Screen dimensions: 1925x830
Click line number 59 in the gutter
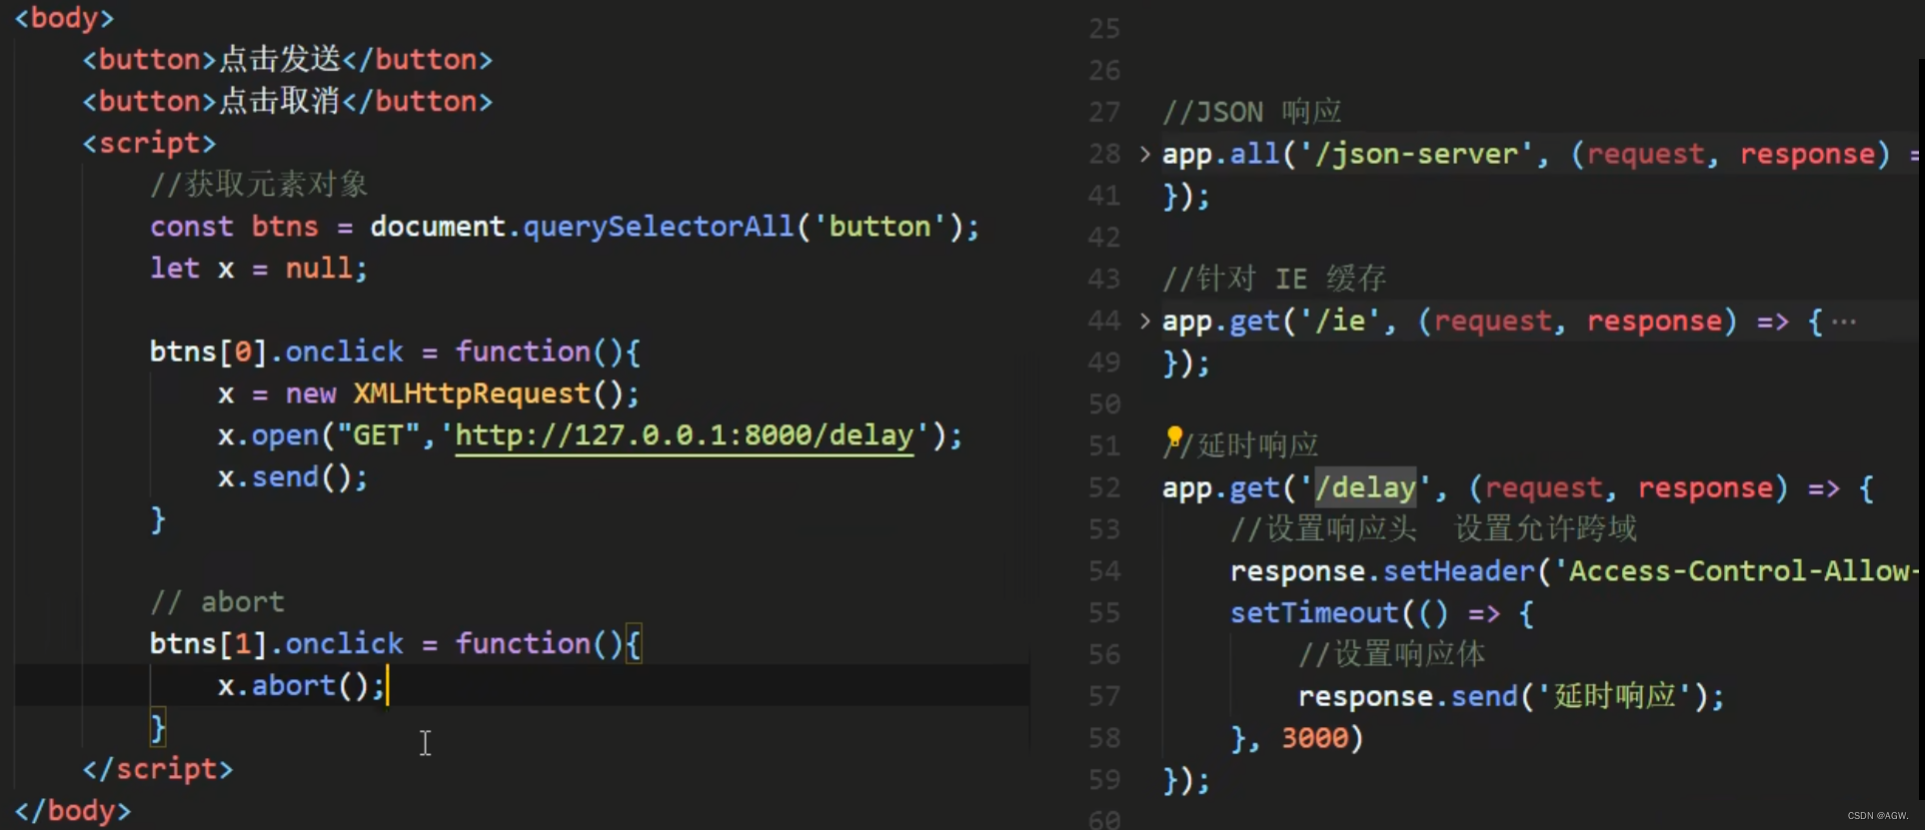[x=1105, y=780]
